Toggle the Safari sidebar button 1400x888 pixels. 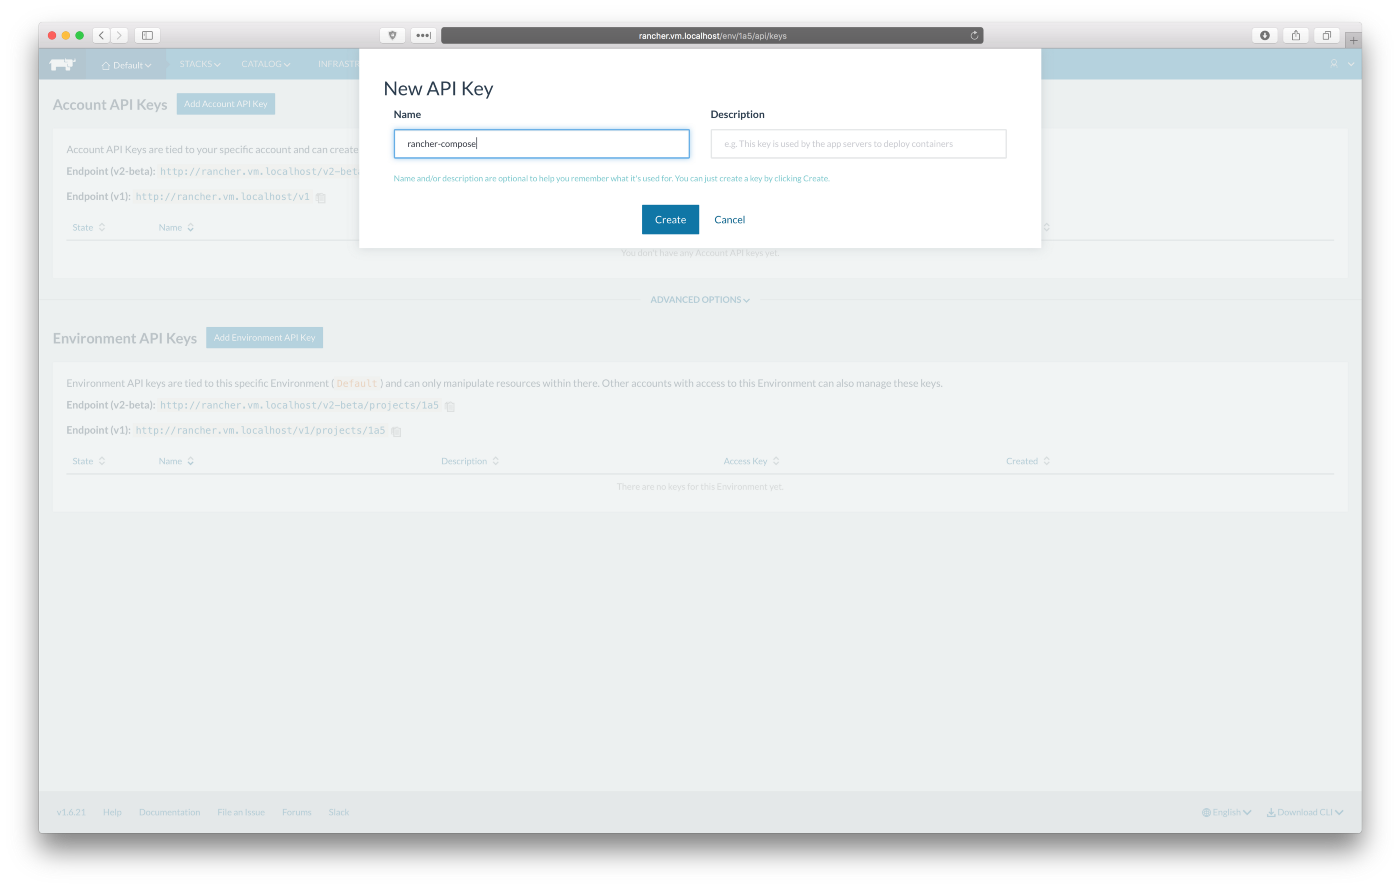tap(147, 35)
